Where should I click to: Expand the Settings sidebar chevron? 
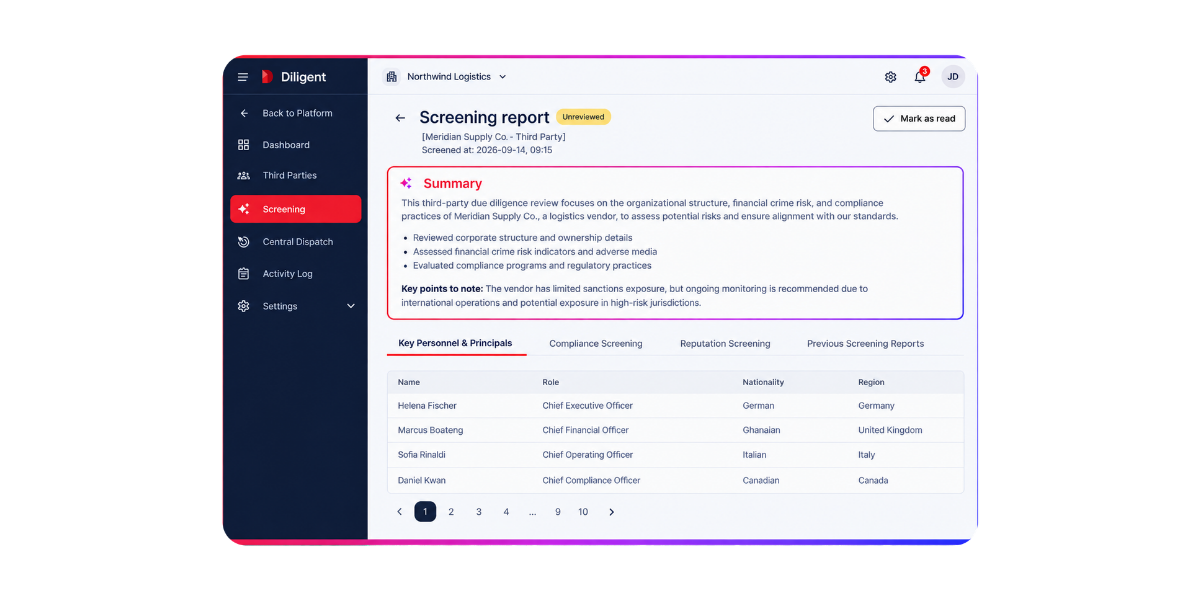pyautogui.click(x=350, y=306)
